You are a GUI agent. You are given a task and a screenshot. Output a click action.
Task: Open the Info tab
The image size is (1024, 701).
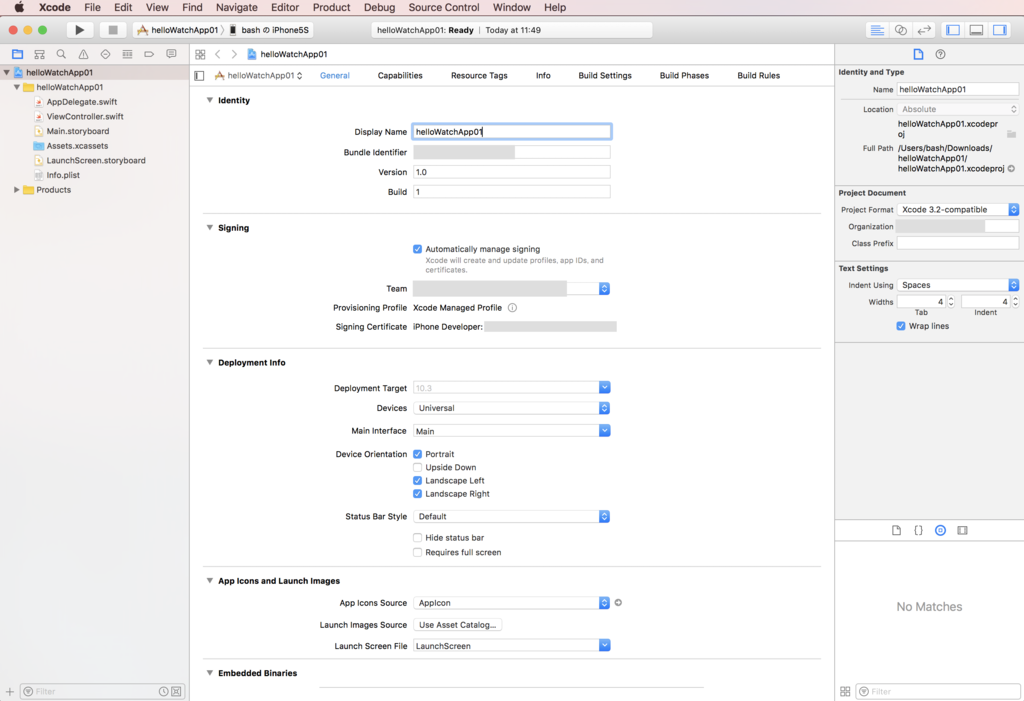[x=543, y=76]
